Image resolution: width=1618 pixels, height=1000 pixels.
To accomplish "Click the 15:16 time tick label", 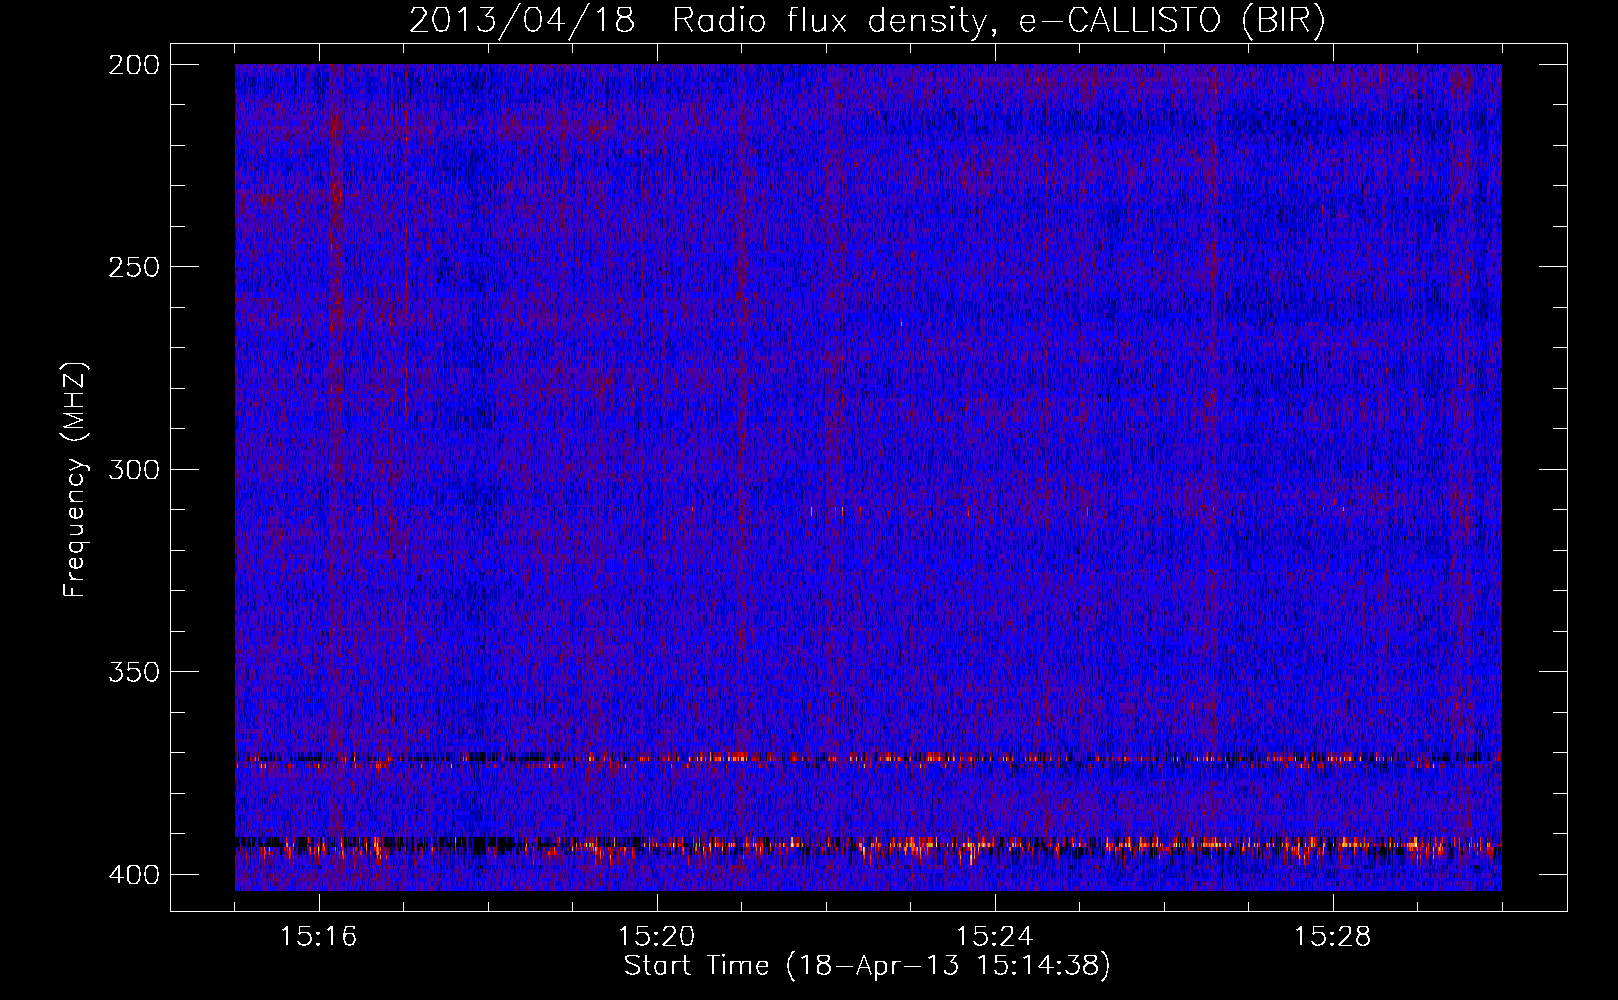I will pyautogui.click(x=319, y=936).
